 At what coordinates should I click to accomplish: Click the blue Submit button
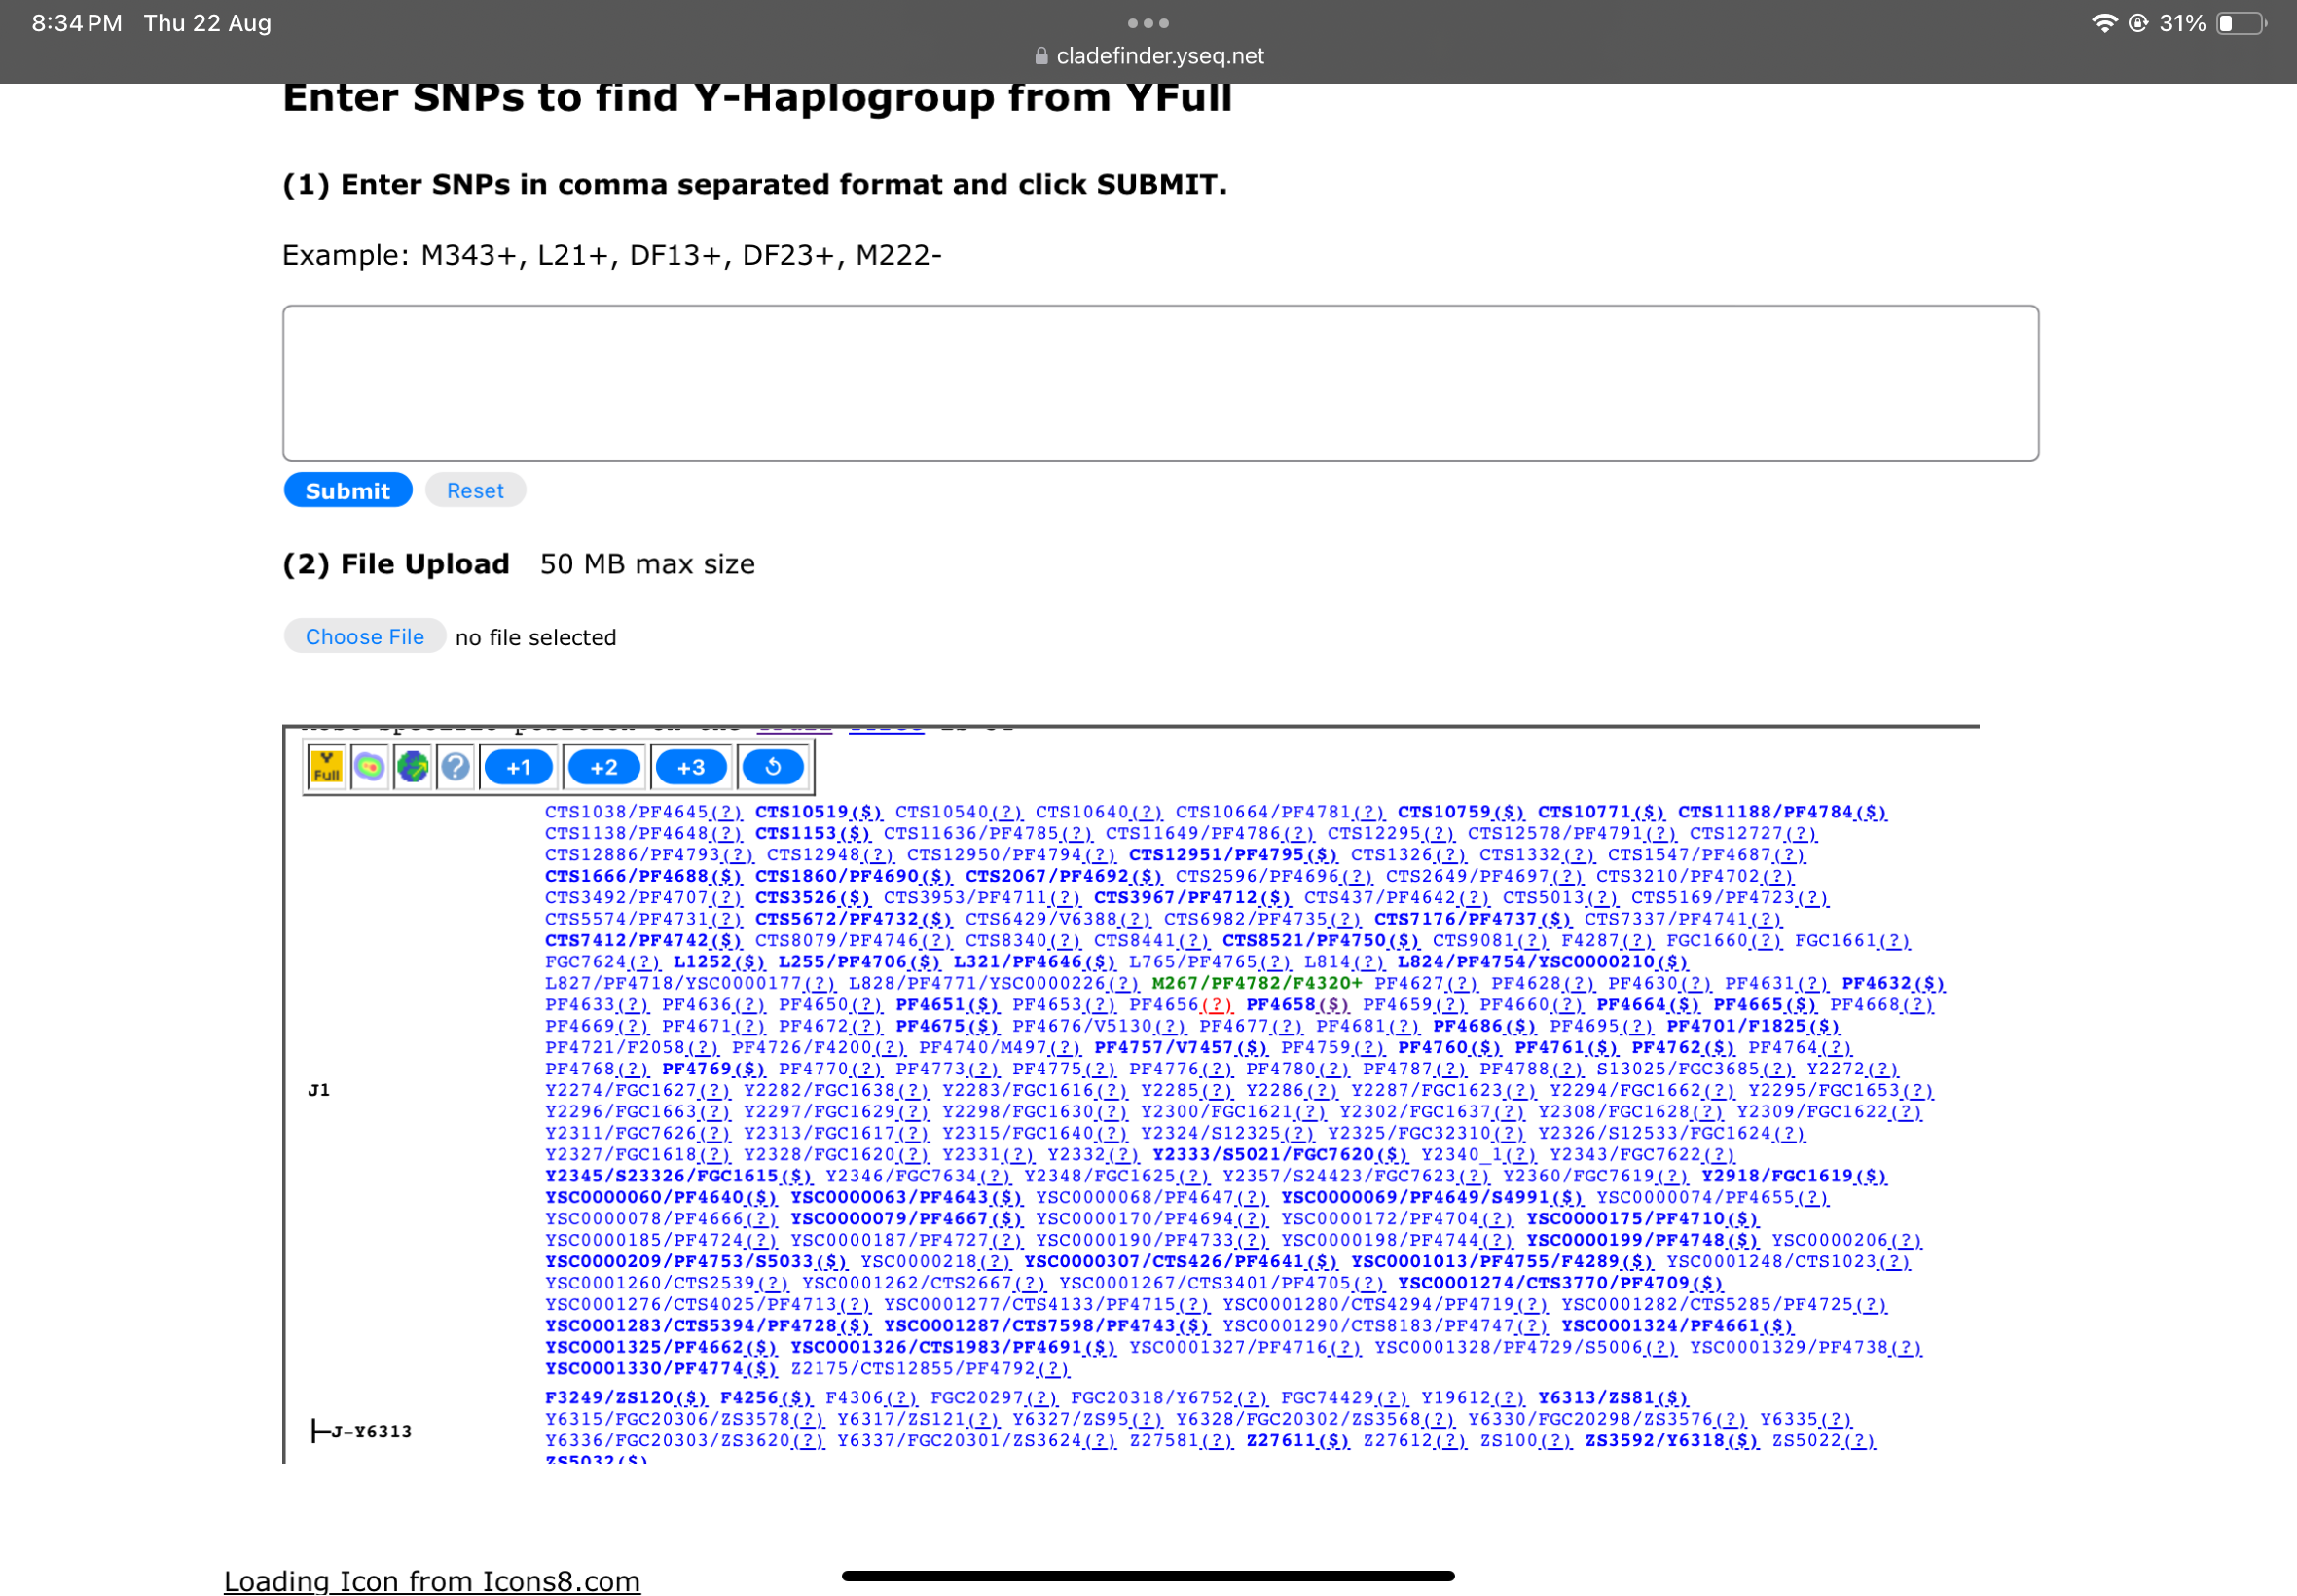tap(347, 491)
